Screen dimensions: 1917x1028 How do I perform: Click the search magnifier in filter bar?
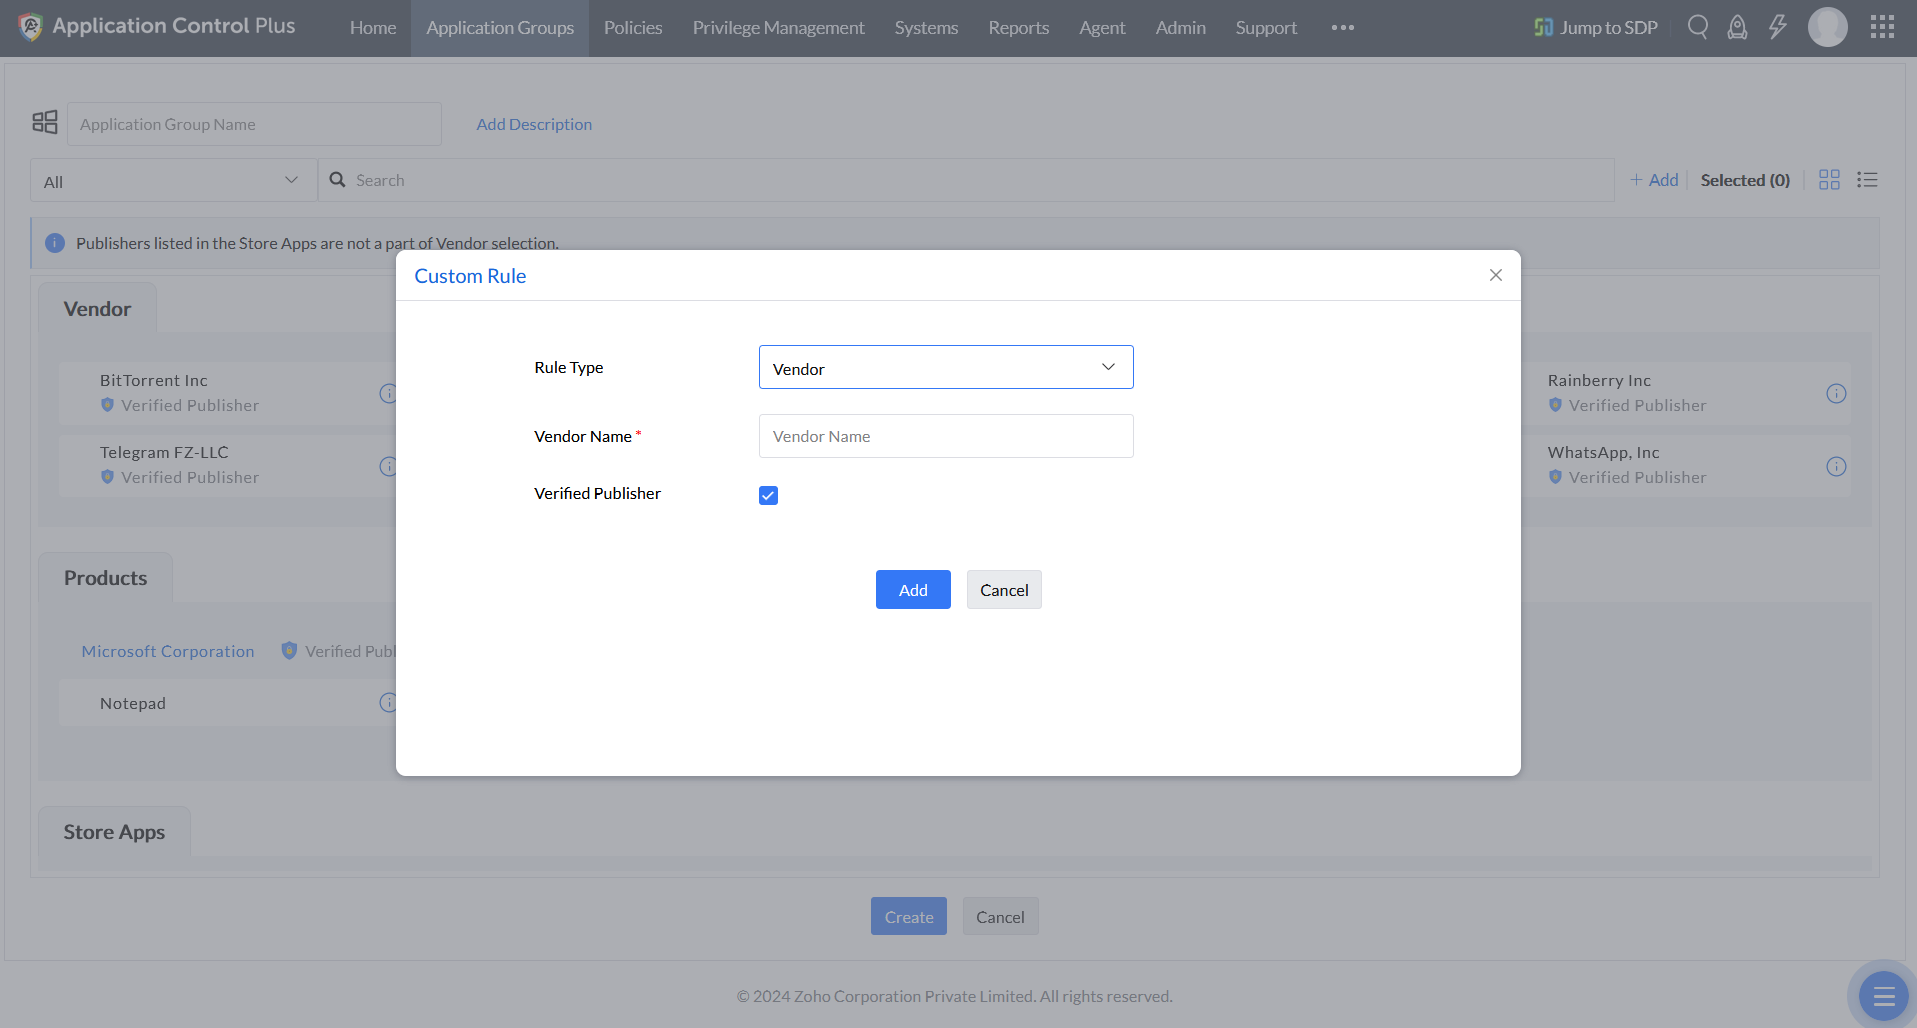[x=338, y=180]
